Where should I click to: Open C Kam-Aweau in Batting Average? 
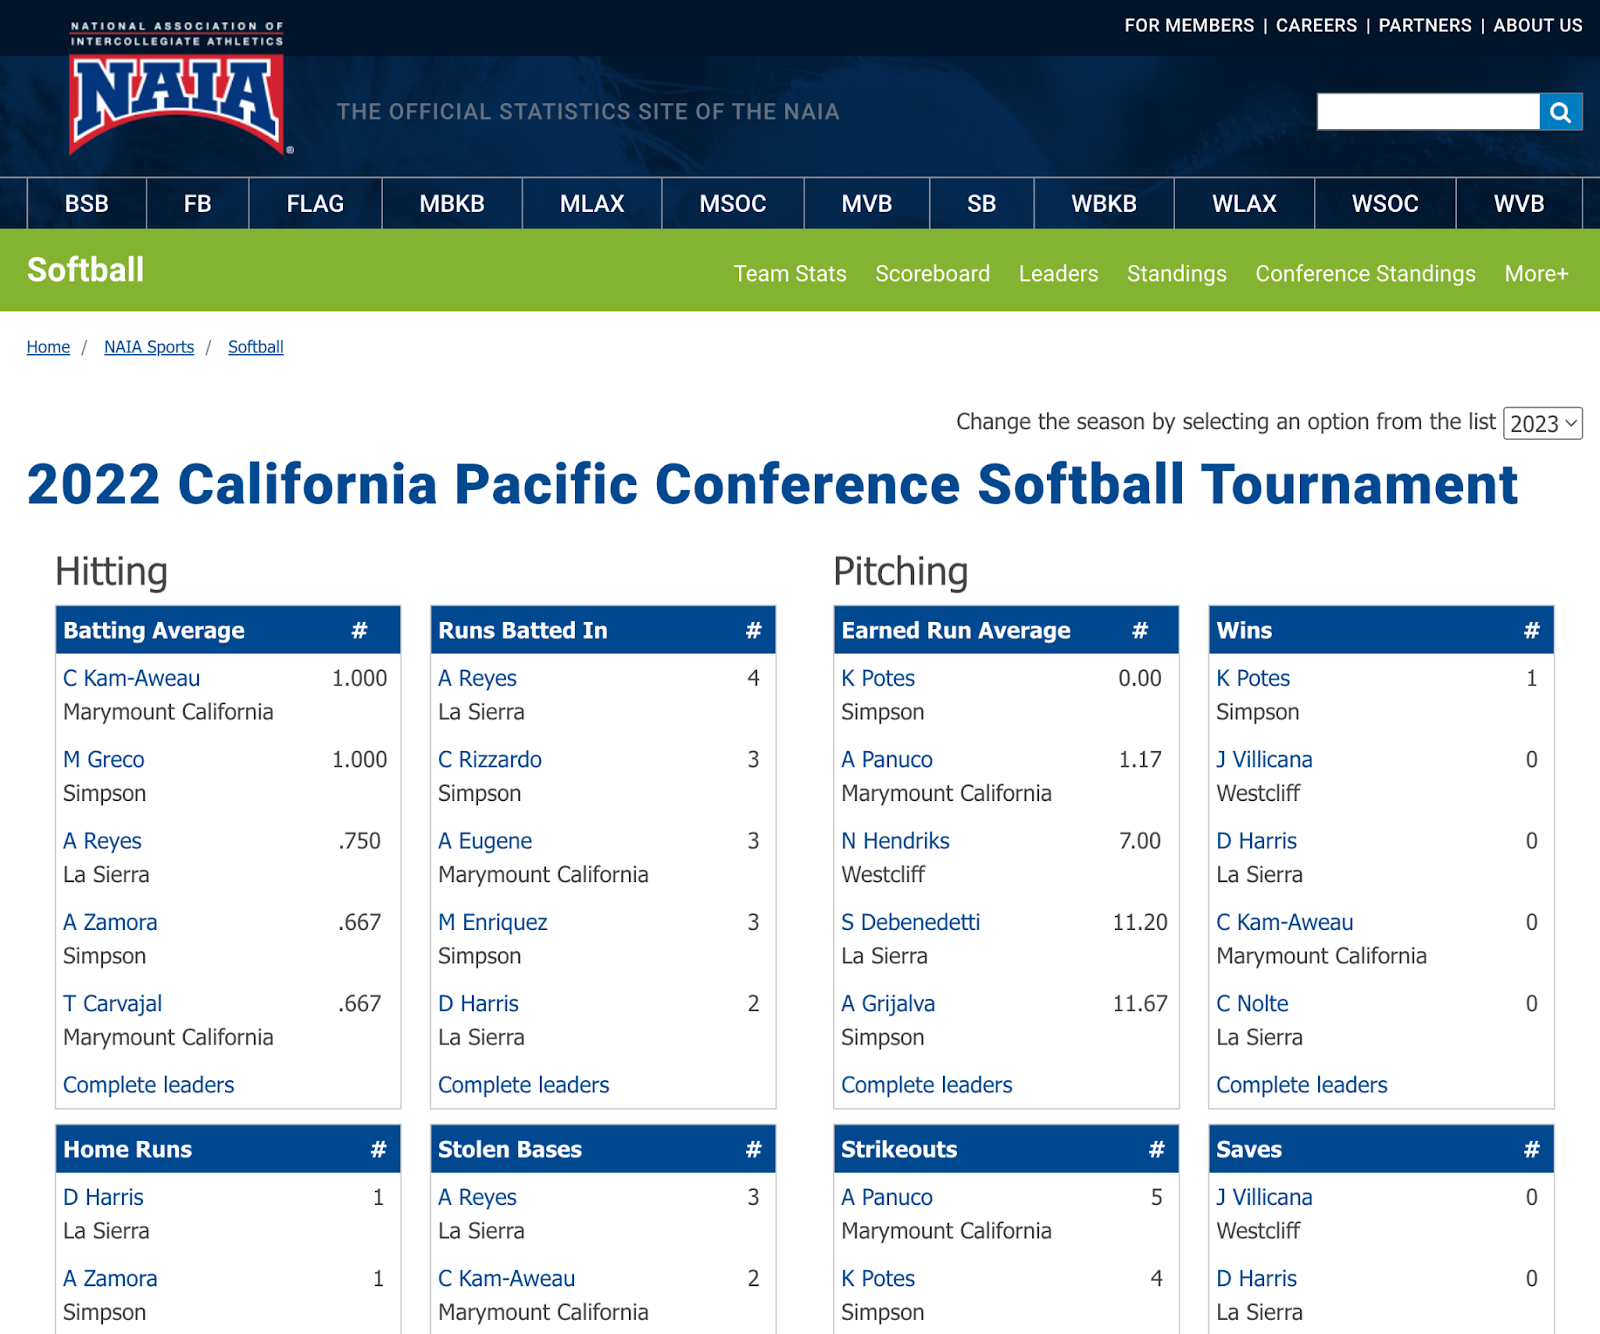(132, 678)
